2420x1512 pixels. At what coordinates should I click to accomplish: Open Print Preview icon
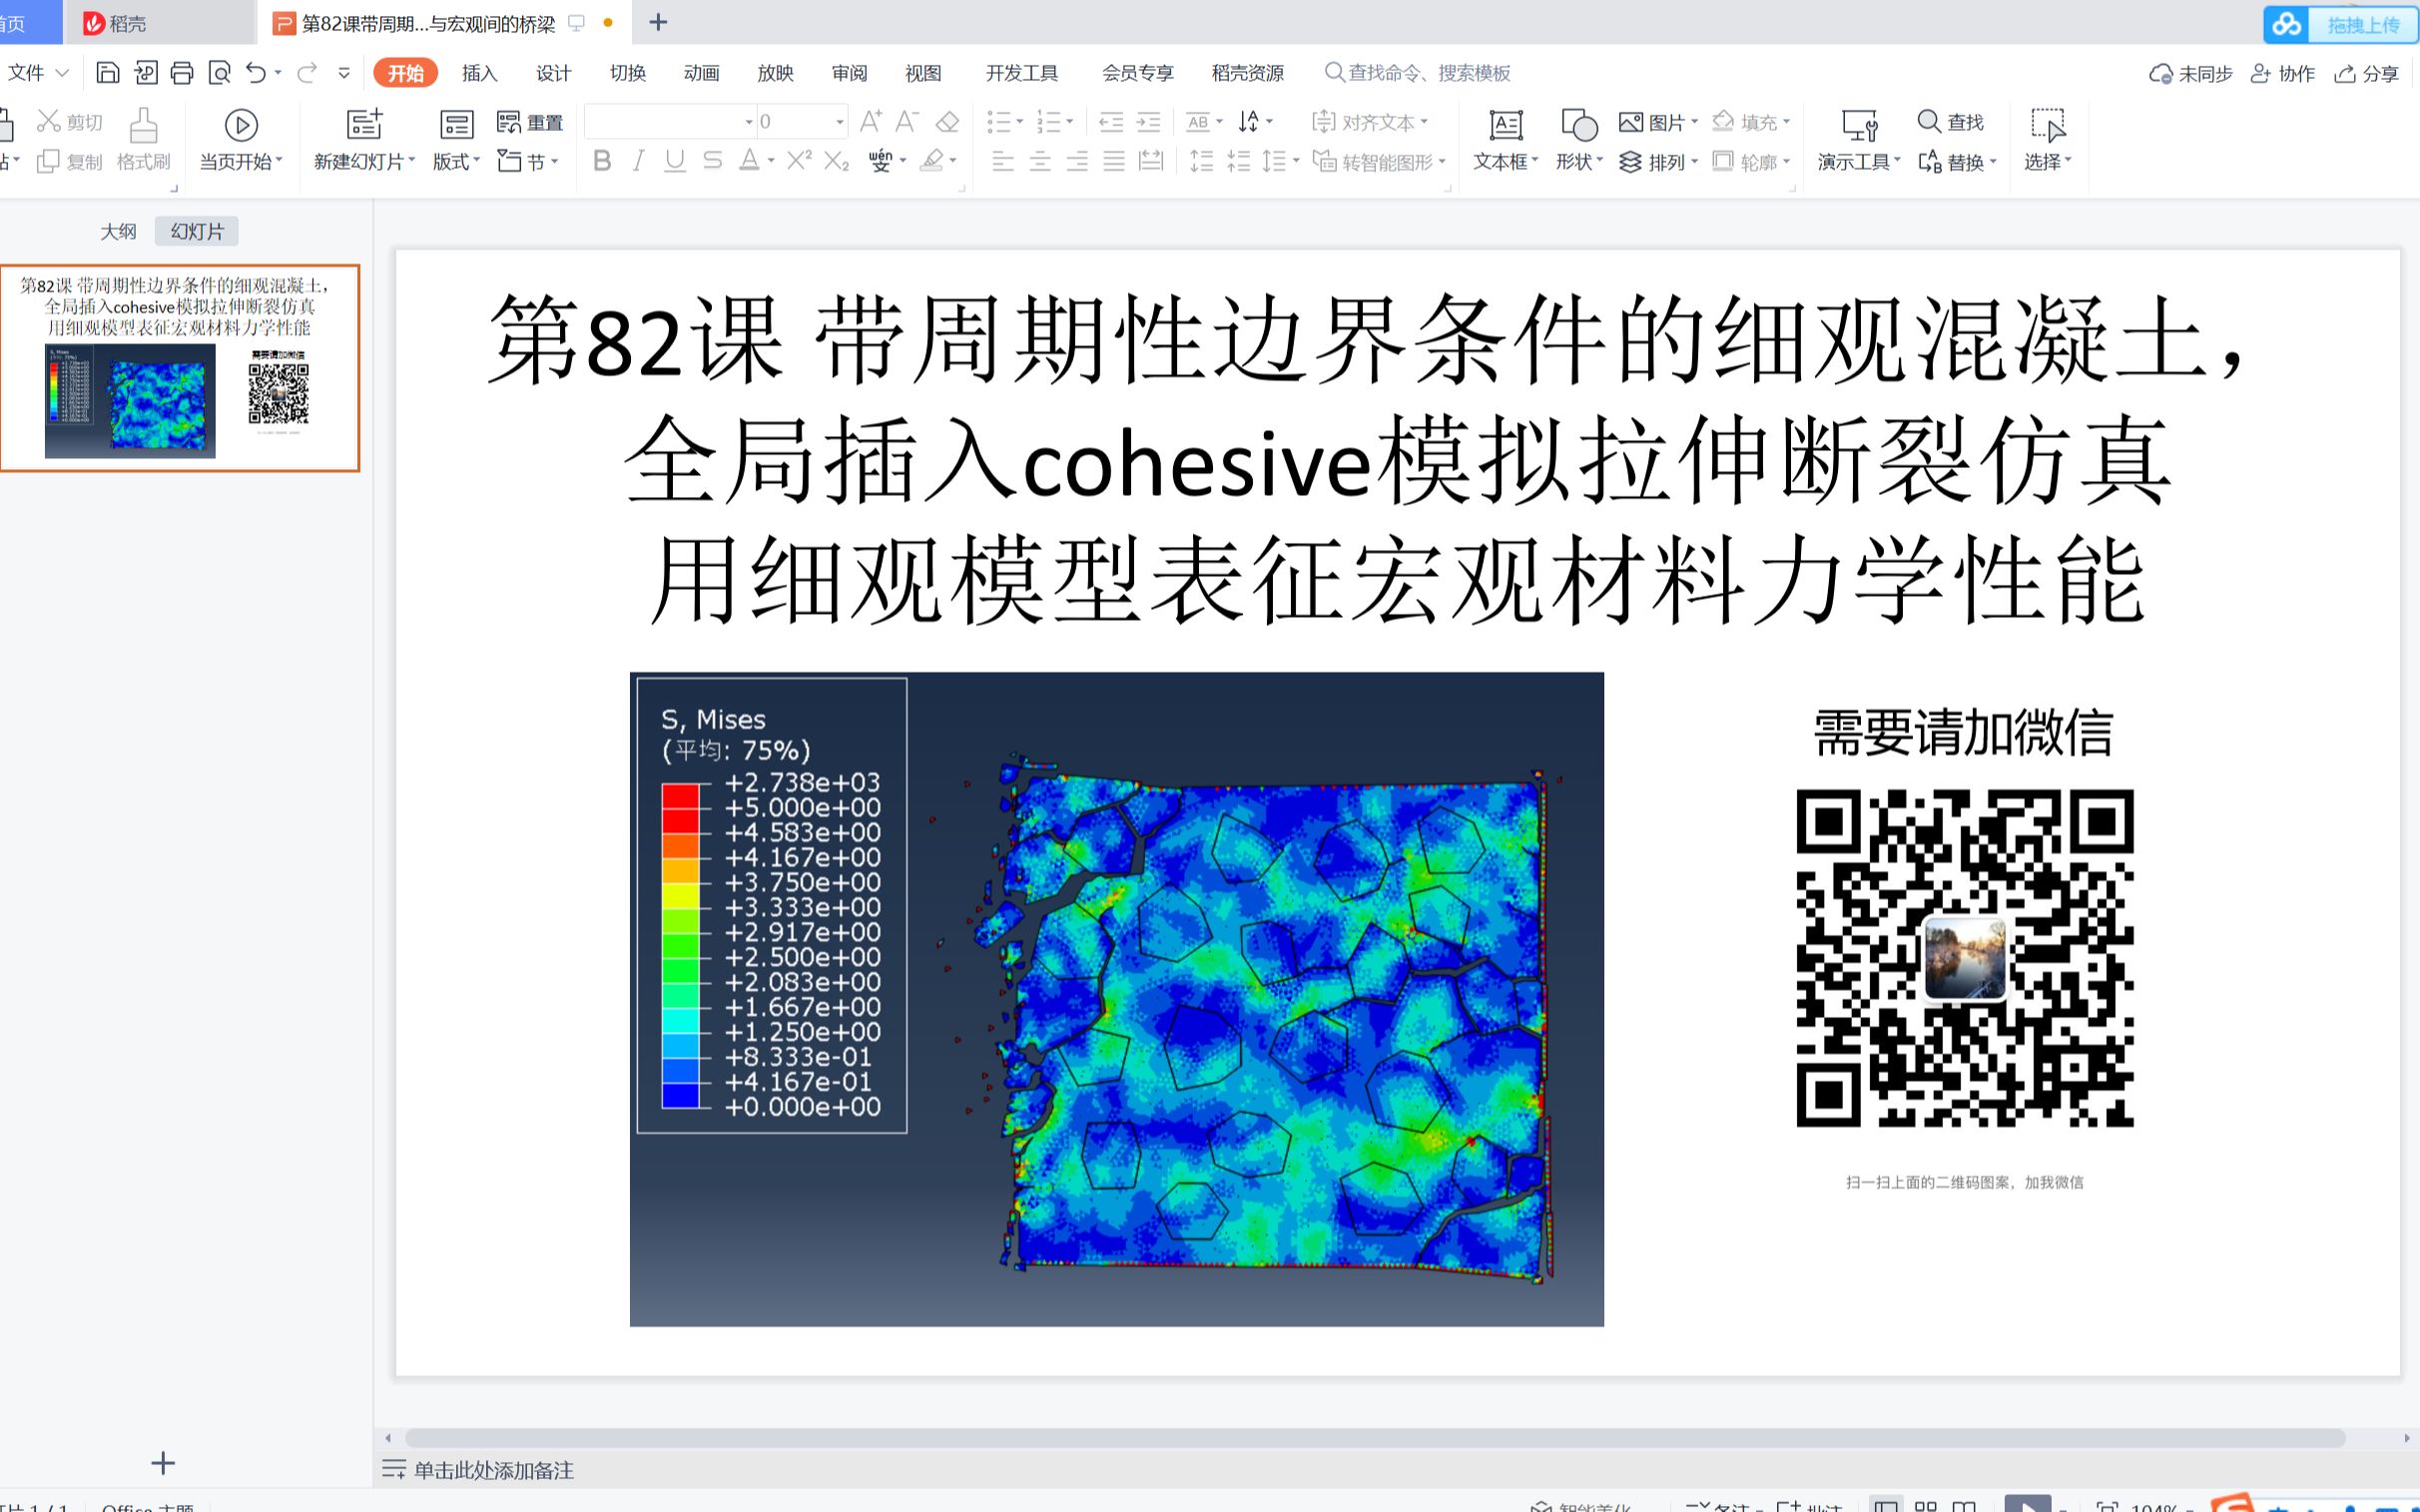pyautogui.click(x=219, y=73)
